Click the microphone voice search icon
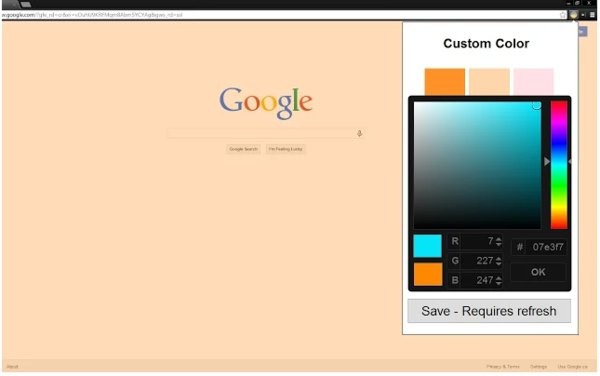 pyautogui.click(x=359, y=133)
